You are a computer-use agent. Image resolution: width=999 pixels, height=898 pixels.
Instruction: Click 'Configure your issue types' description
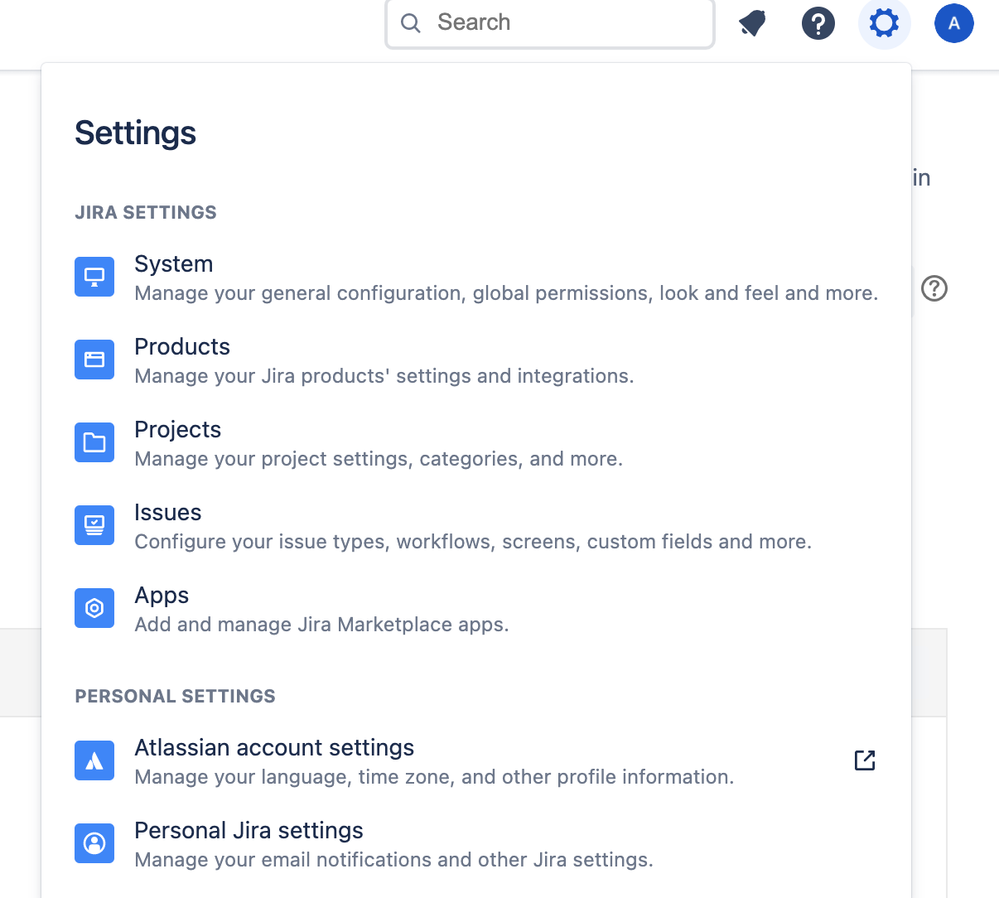(473, 542)
